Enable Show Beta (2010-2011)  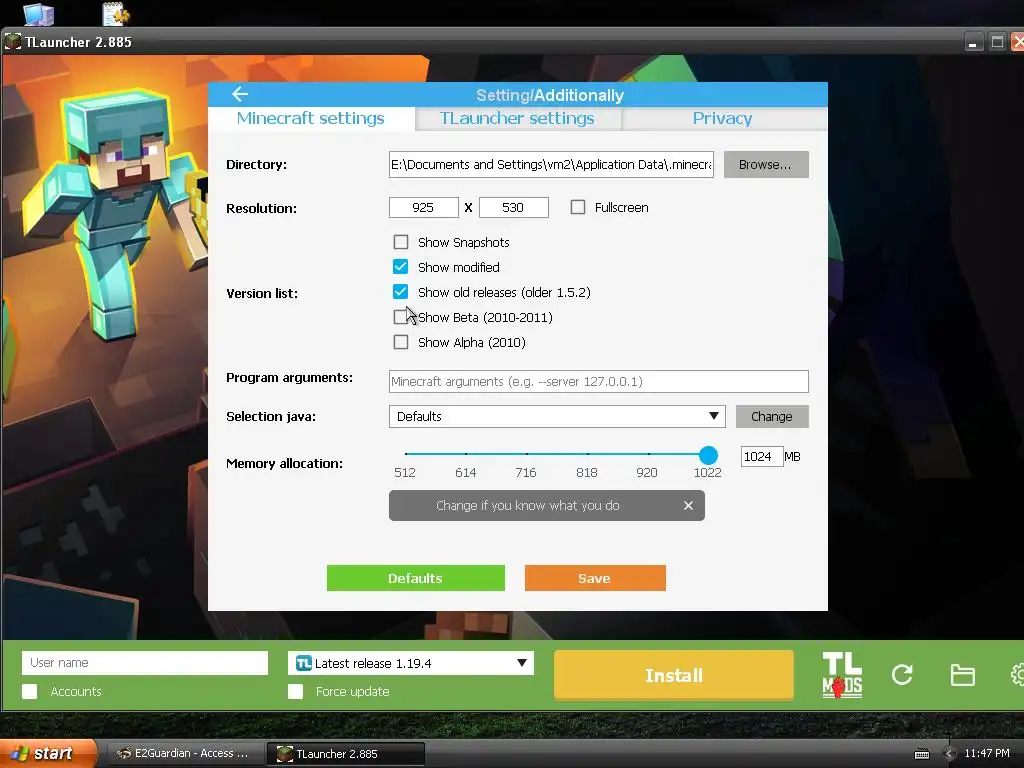tap(400, 317)
